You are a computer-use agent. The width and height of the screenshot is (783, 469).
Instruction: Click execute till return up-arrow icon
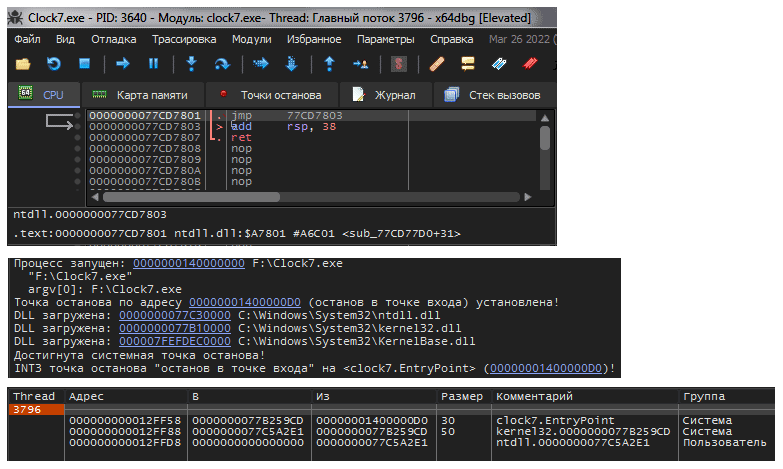[329, 64]
